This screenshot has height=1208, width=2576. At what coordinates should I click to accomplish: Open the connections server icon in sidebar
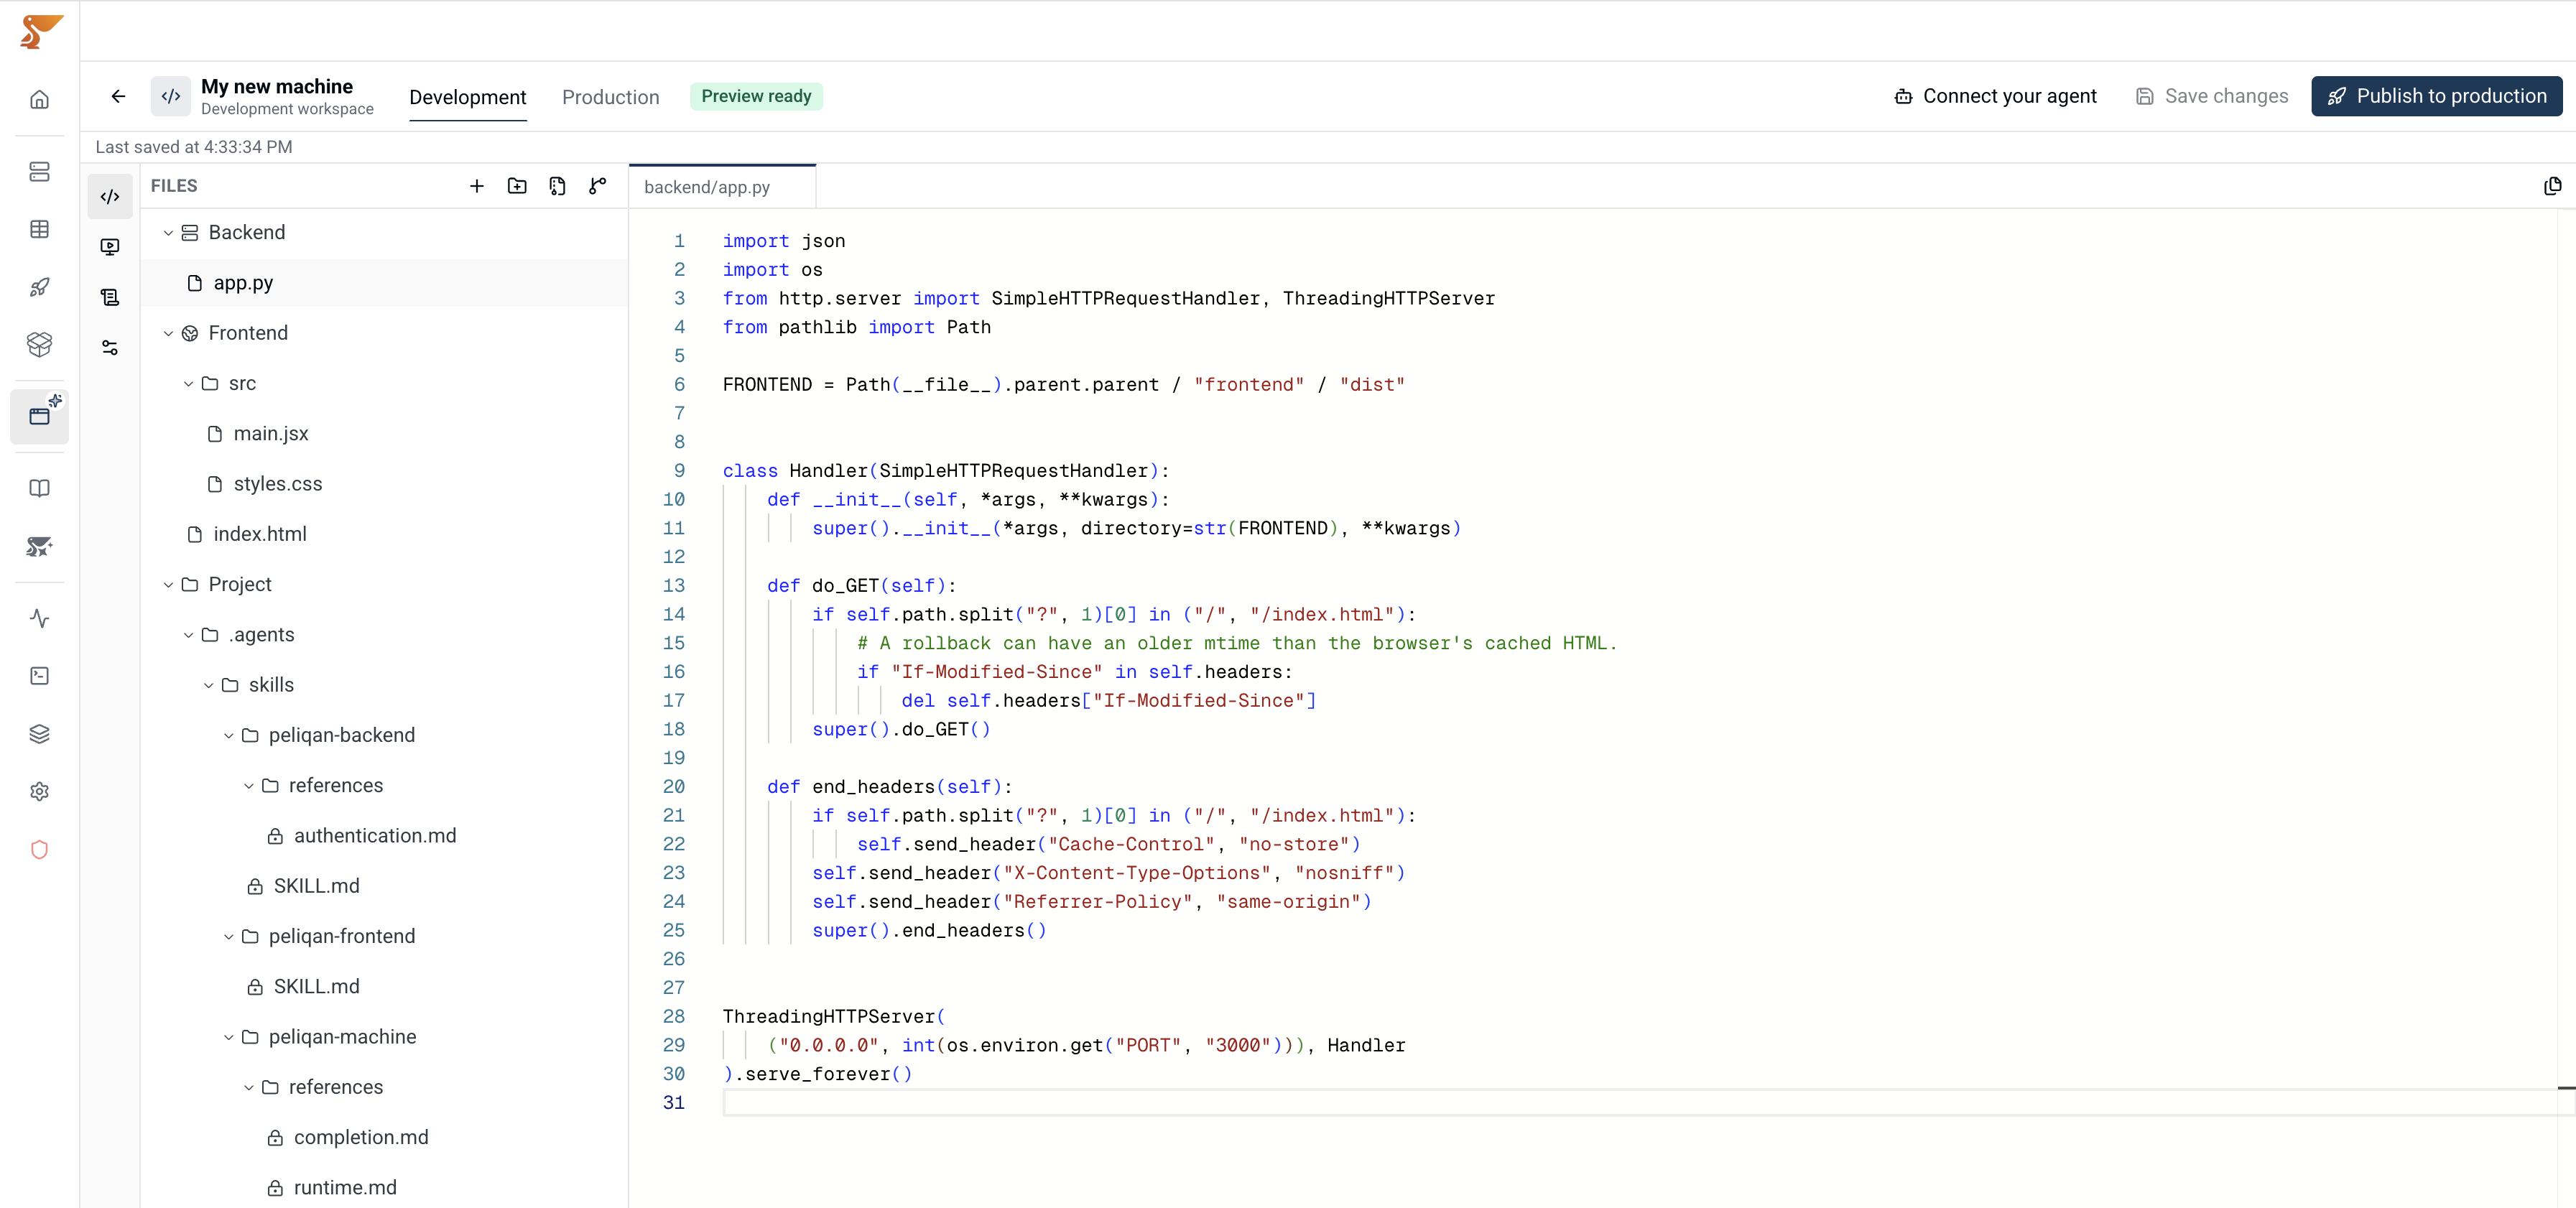point(40,171)
